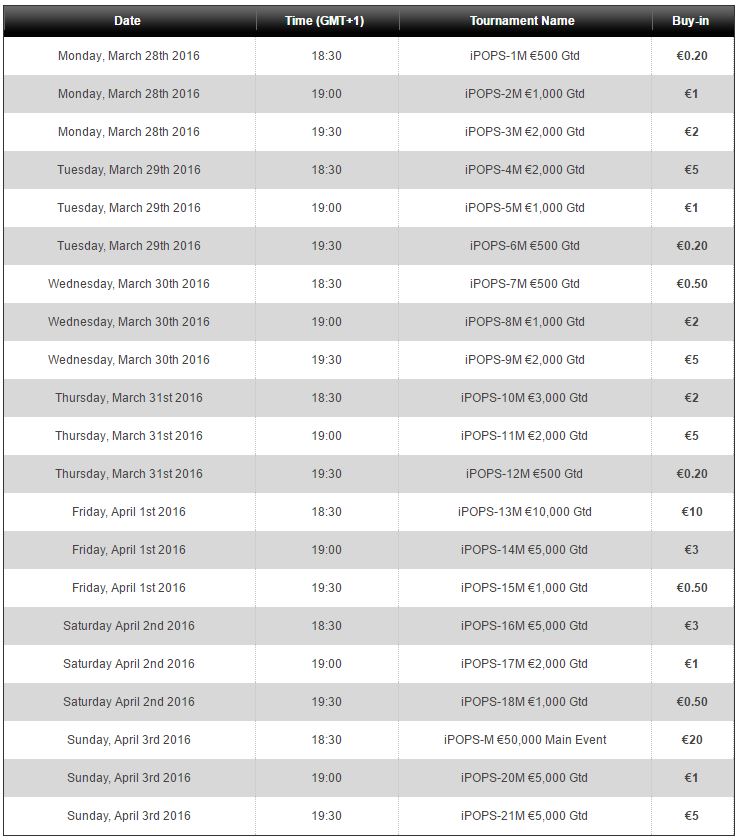Click iPOPS-14M €5,000 Gtd entry

tap(525, 550)
